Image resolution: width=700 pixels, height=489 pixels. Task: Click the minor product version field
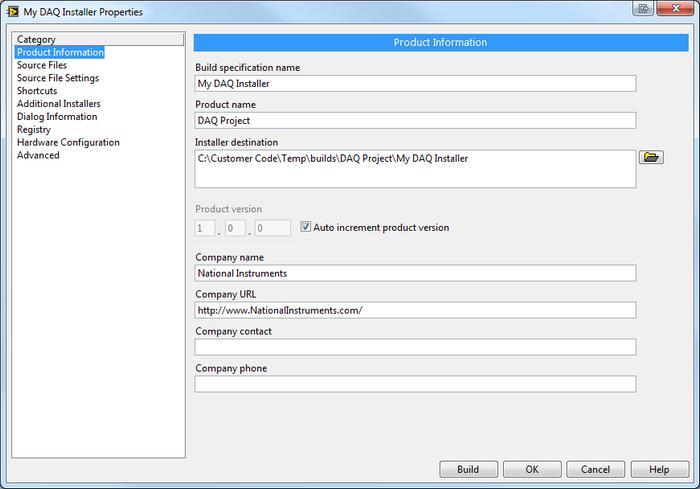pos(235,228)
